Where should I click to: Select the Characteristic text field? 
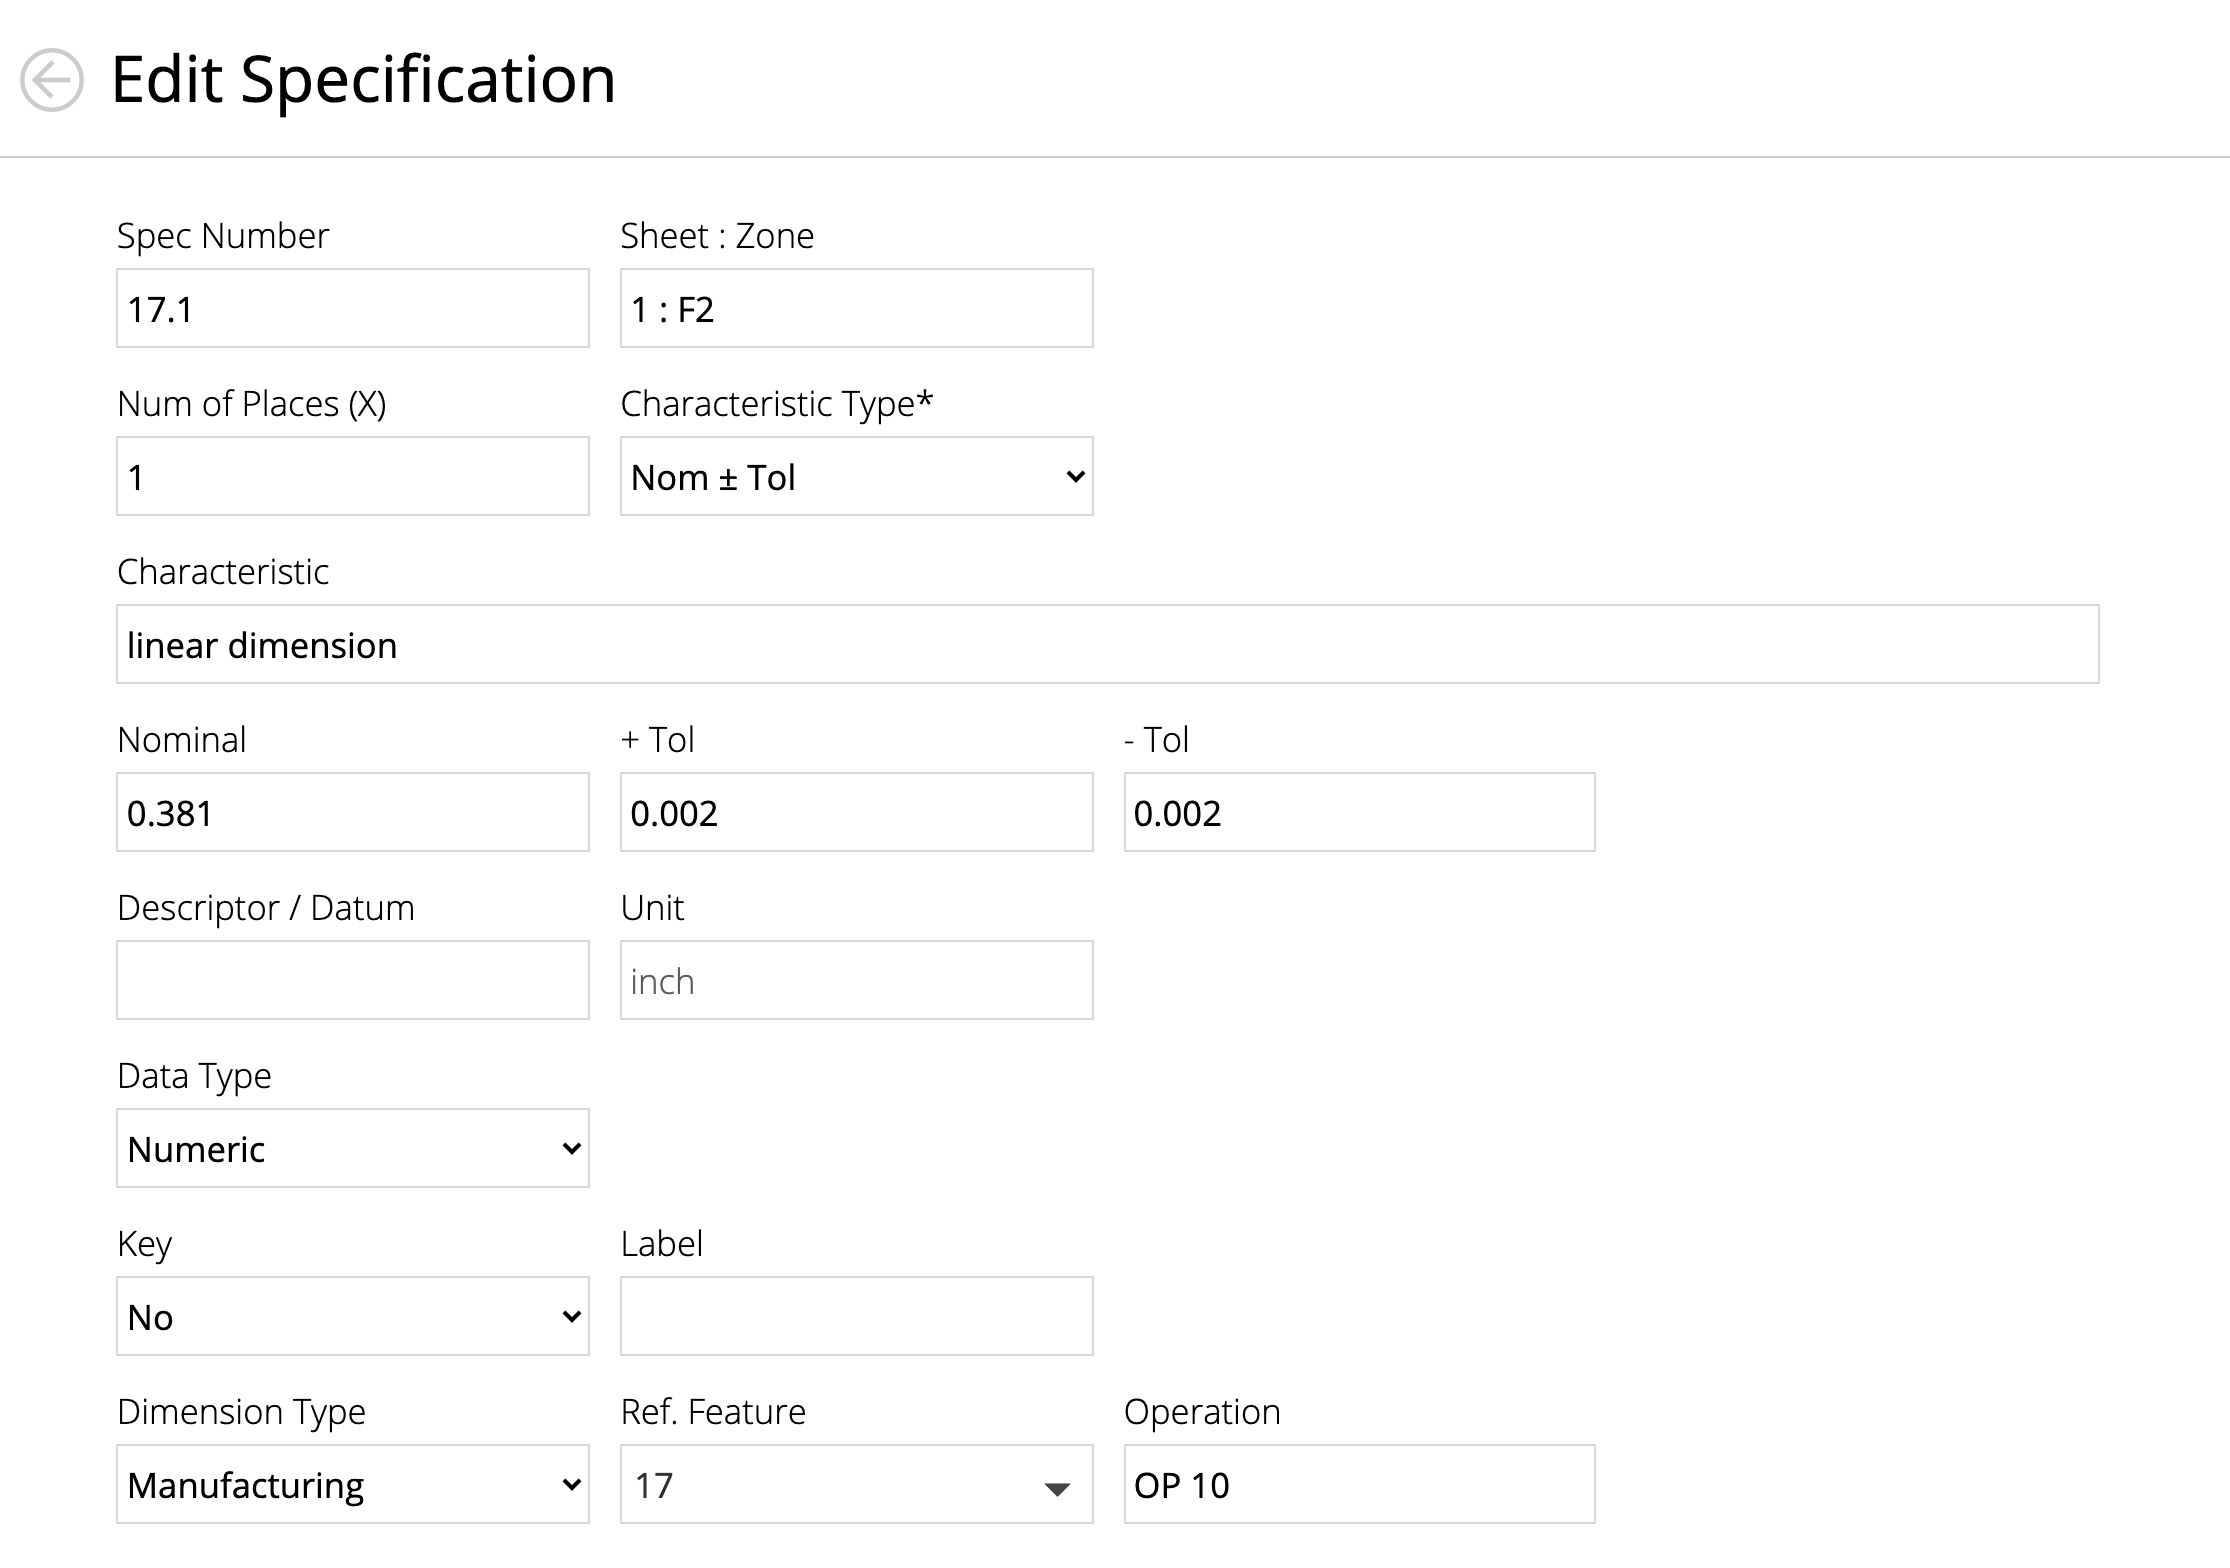coord(1107,645)
